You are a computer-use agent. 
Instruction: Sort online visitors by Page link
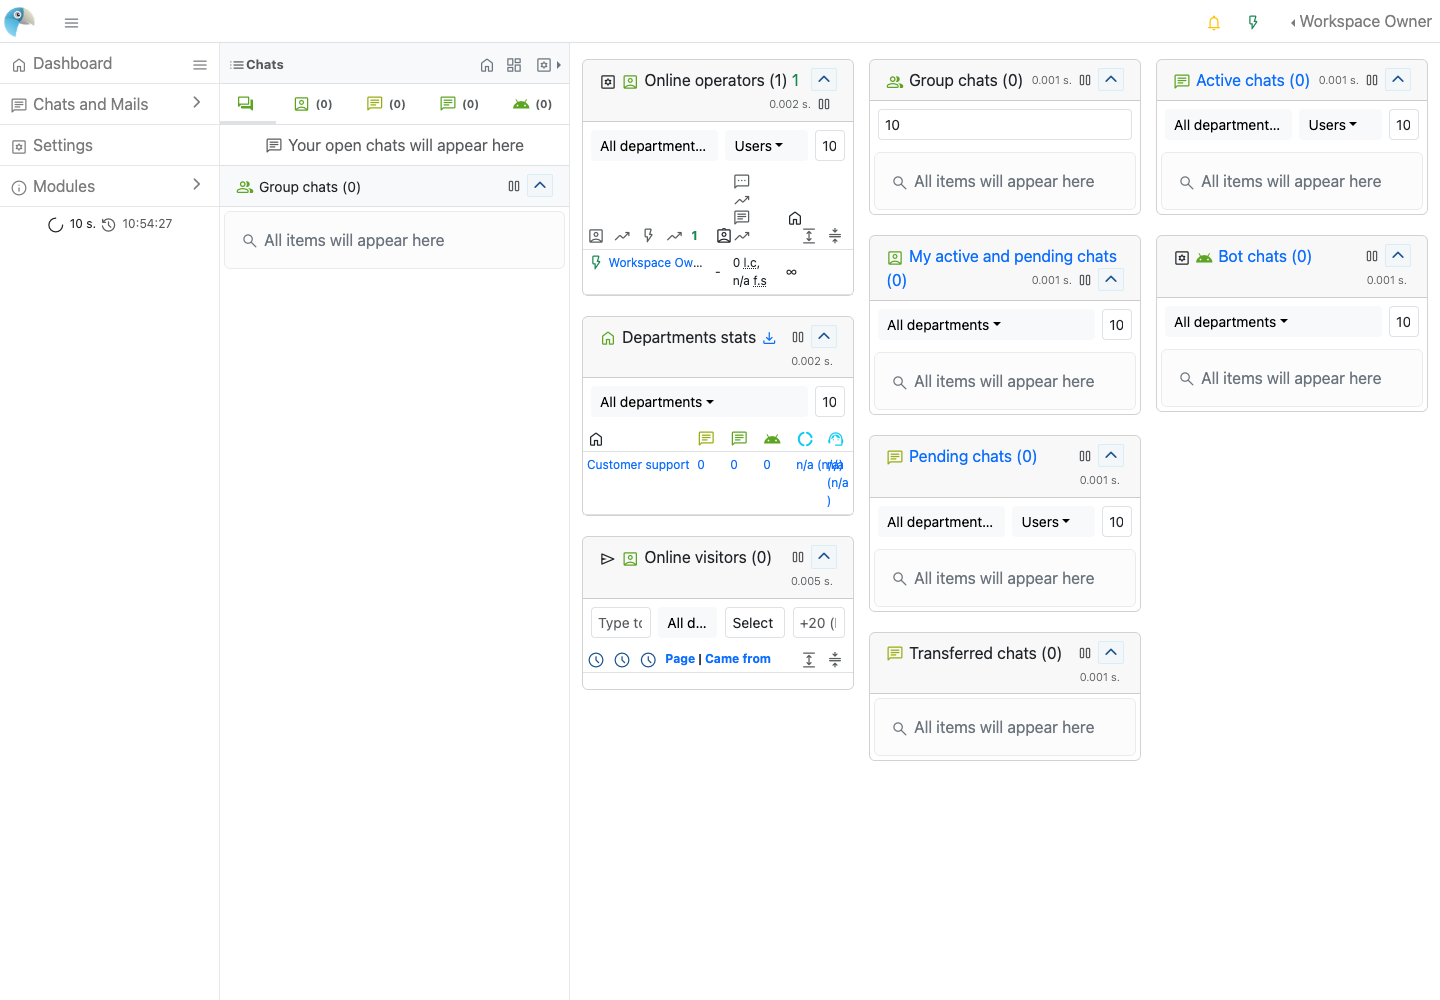pyautogui.click(x=680, y=659)
